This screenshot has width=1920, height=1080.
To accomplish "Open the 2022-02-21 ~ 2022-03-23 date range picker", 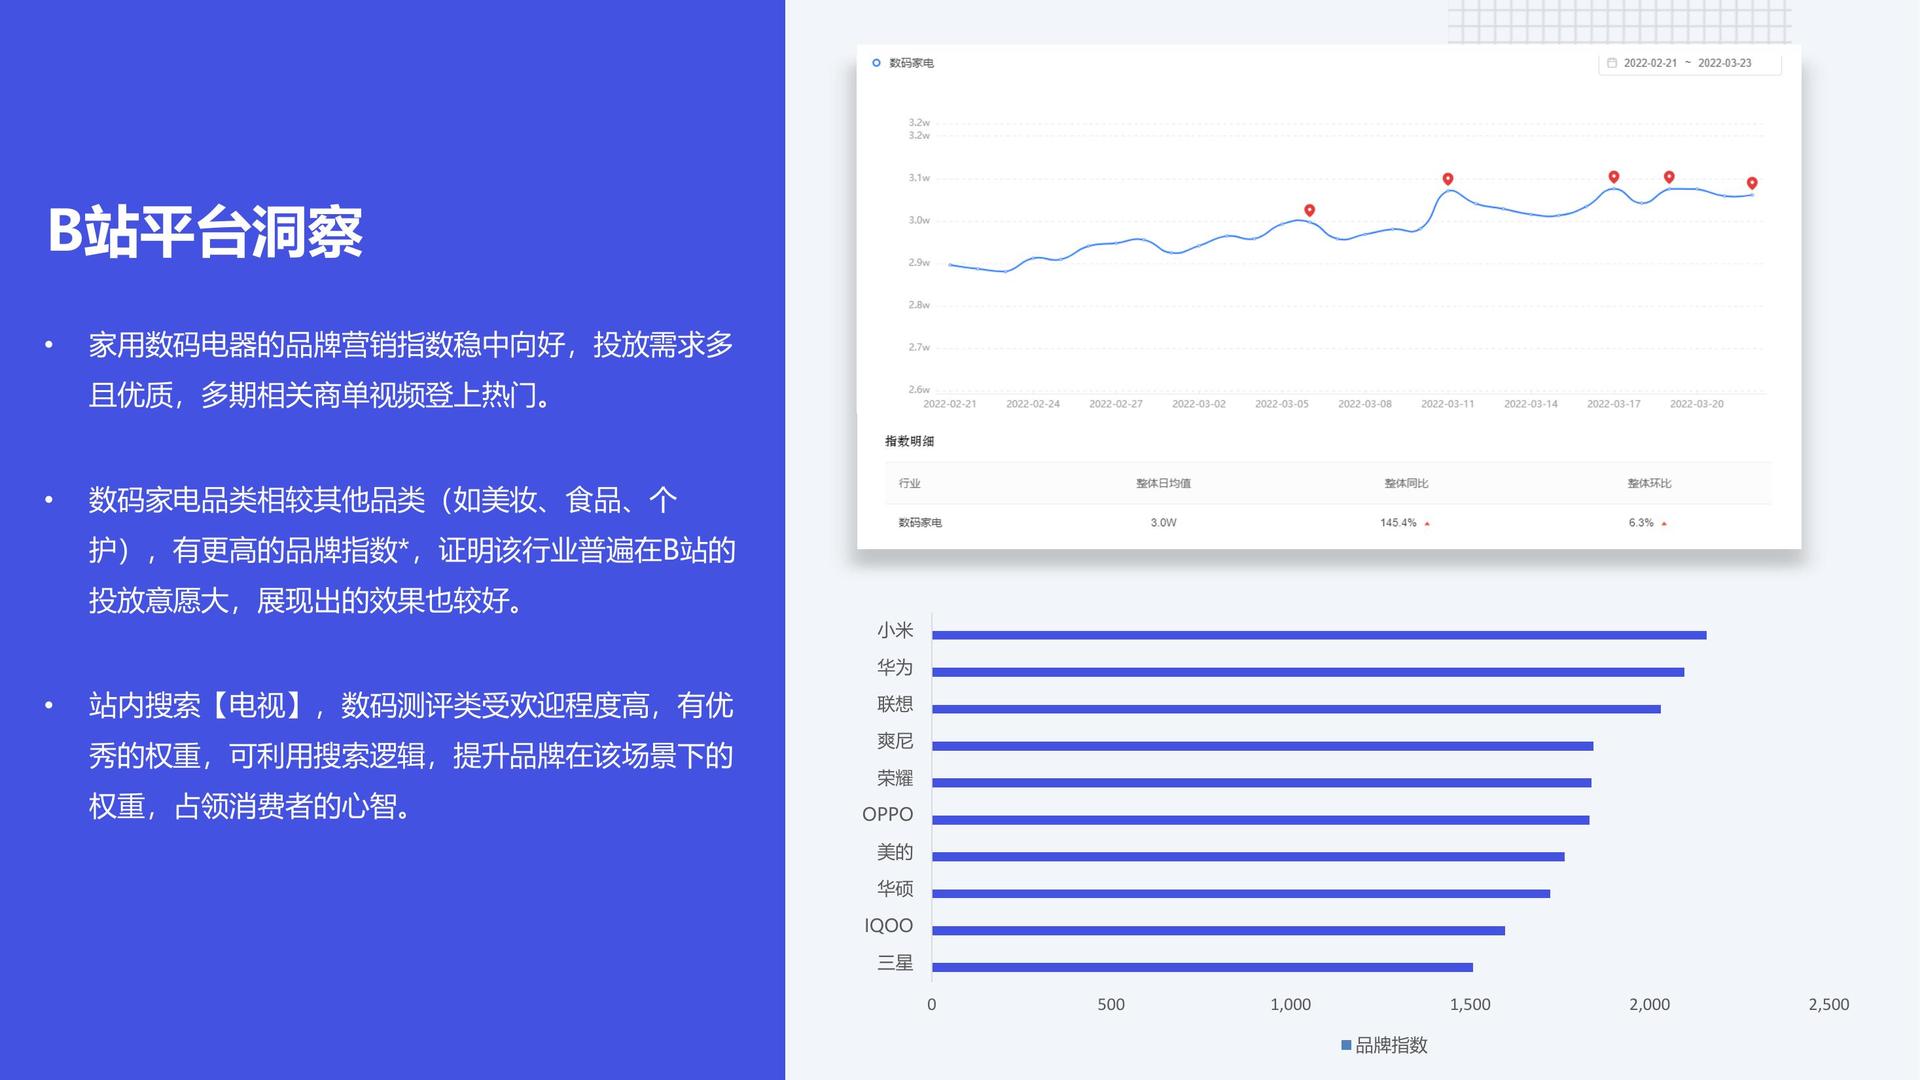I will [1689, 63].
